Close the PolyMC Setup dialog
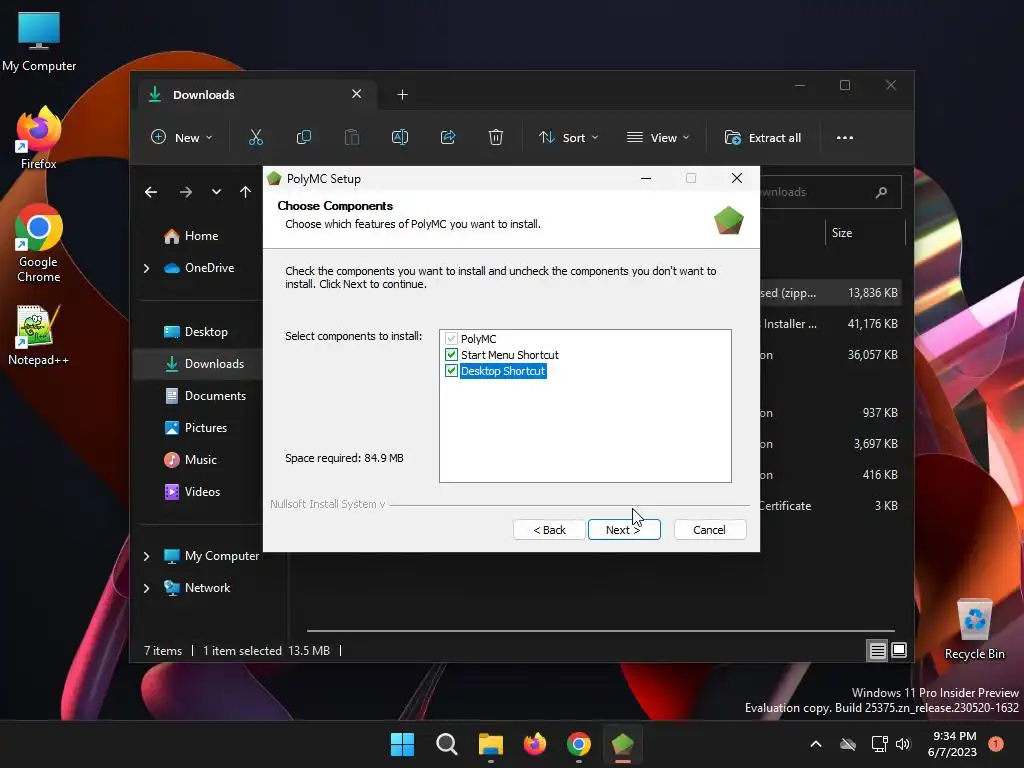Image resolution: width=1024 pixels, height=768 pixels. click(x=737, y=178)
